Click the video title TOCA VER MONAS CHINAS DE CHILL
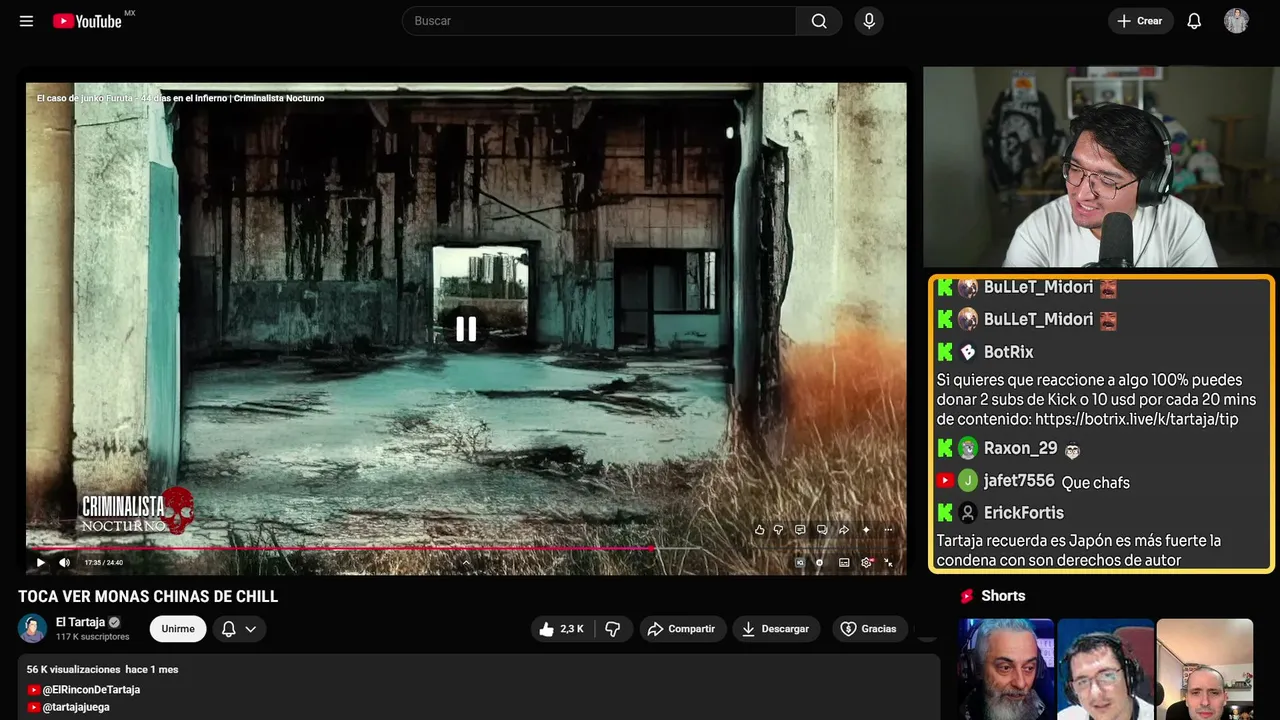 148,597
